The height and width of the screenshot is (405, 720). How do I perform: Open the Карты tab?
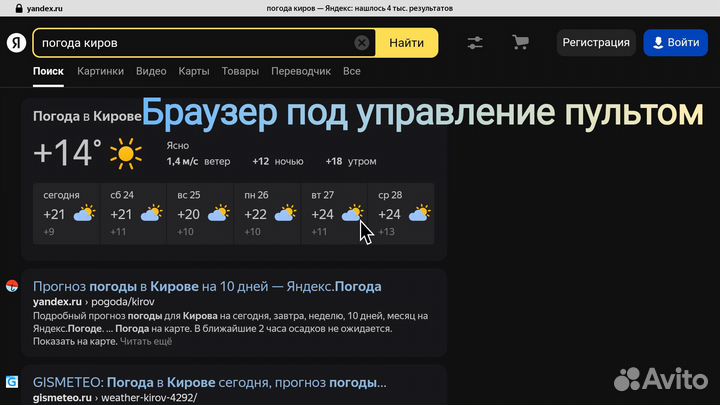[x=194, y=72]
